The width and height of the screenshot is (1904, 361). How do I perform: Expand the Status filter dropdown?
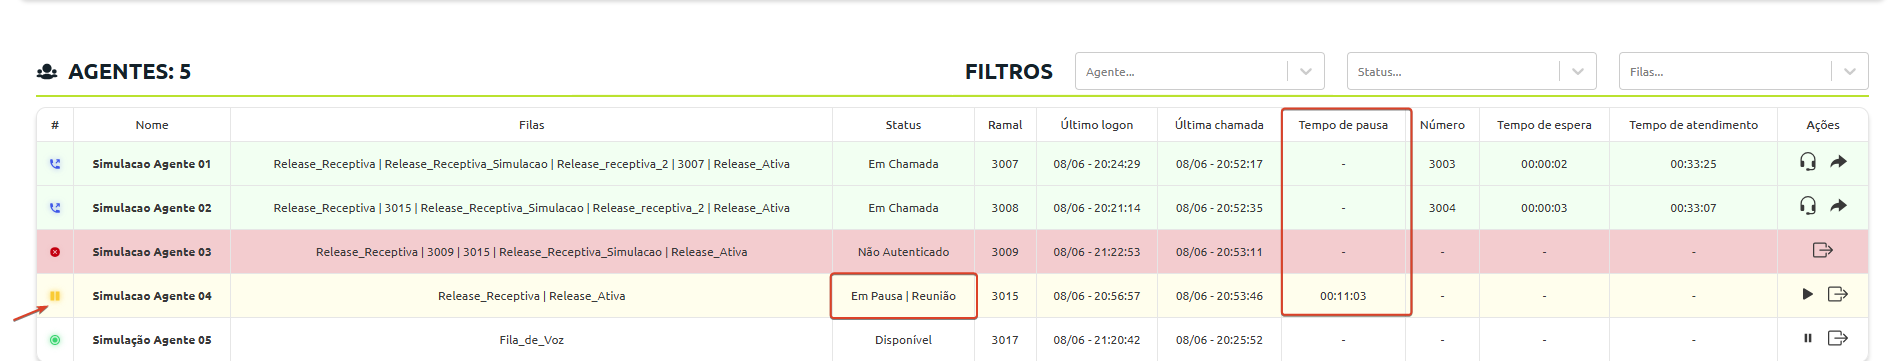coord(1471,71)
